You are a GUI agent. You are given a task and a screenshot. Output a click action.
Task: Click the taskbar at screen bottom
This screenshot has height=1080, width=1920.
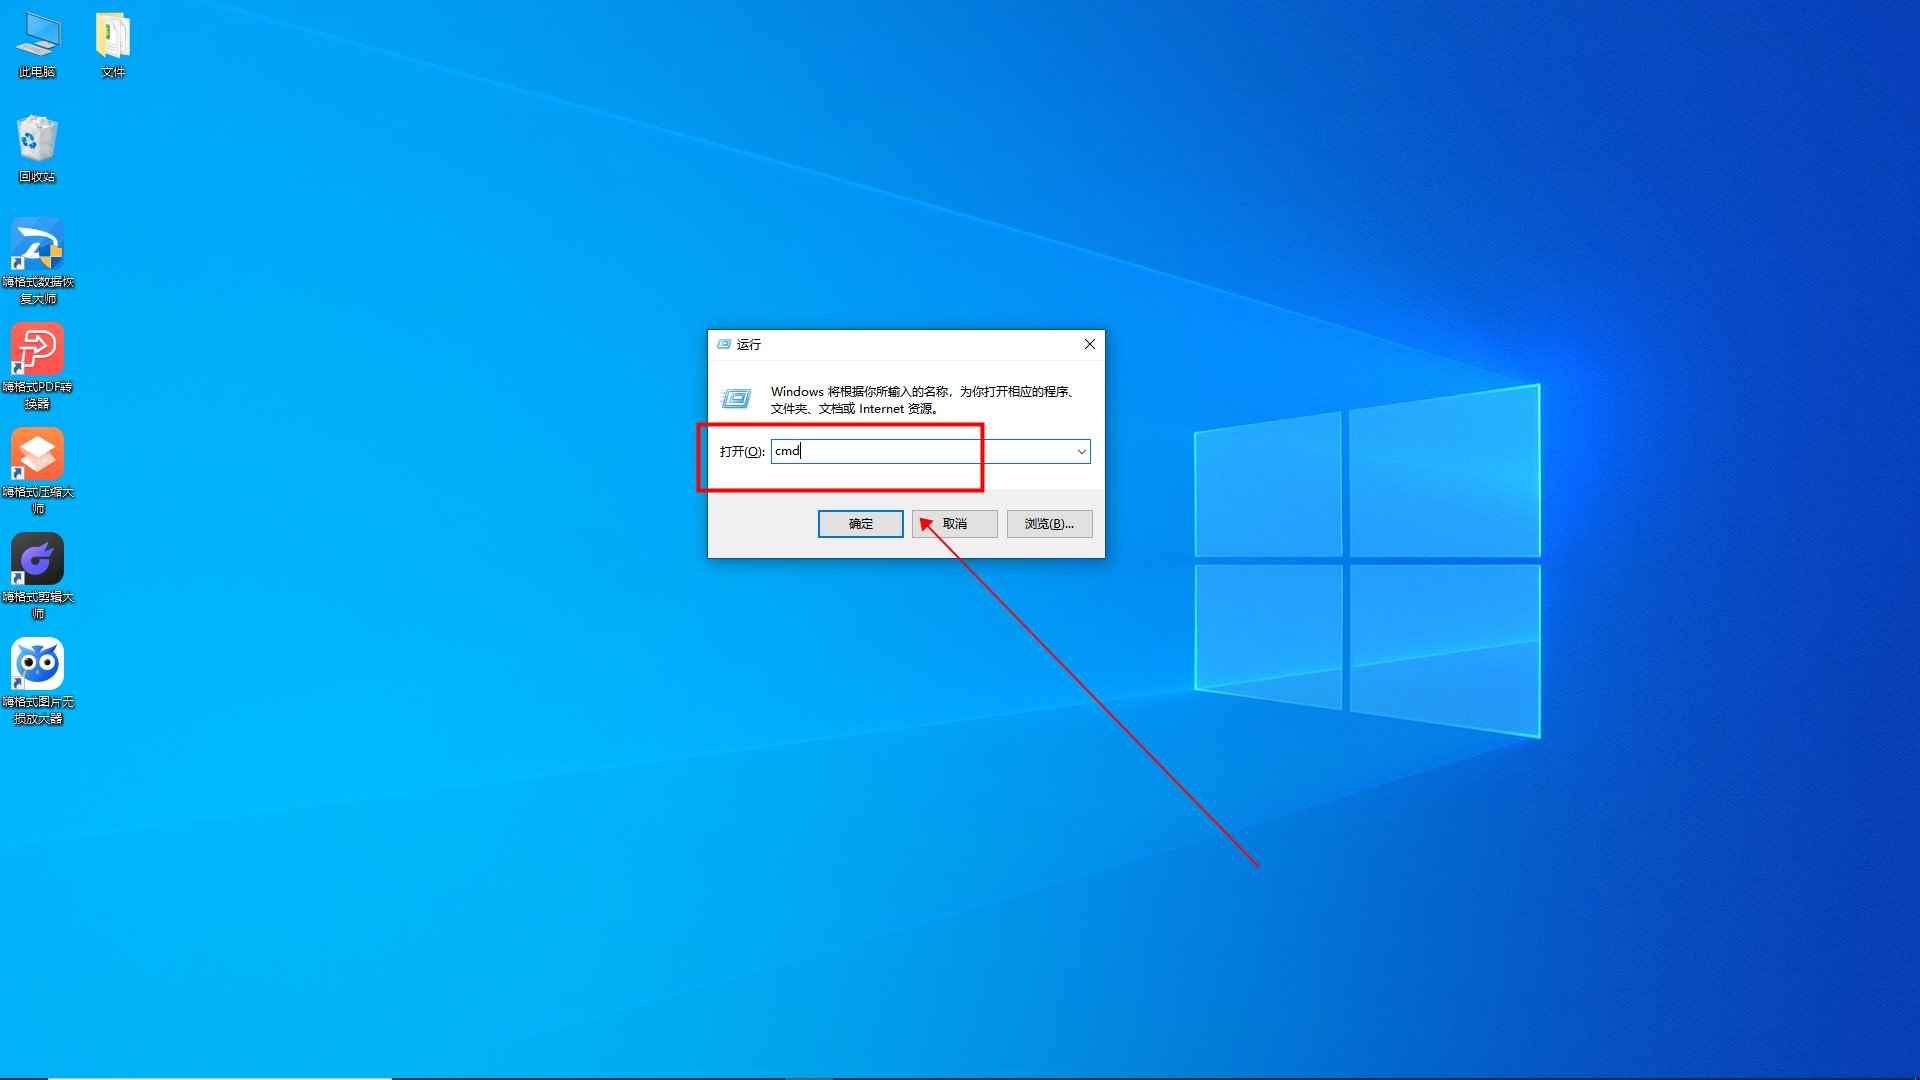coord(960,1075)
